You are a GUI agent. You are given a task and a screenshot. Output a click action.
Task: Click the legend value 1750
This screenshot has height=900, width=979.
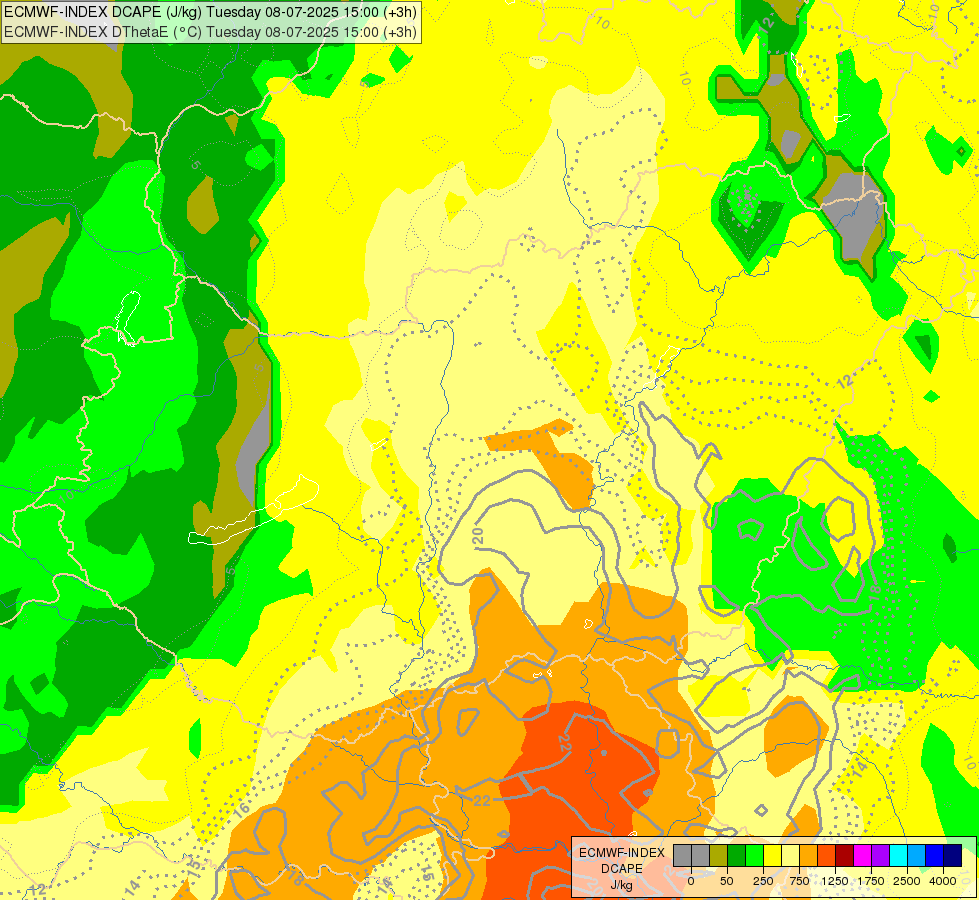pos(871,881)
